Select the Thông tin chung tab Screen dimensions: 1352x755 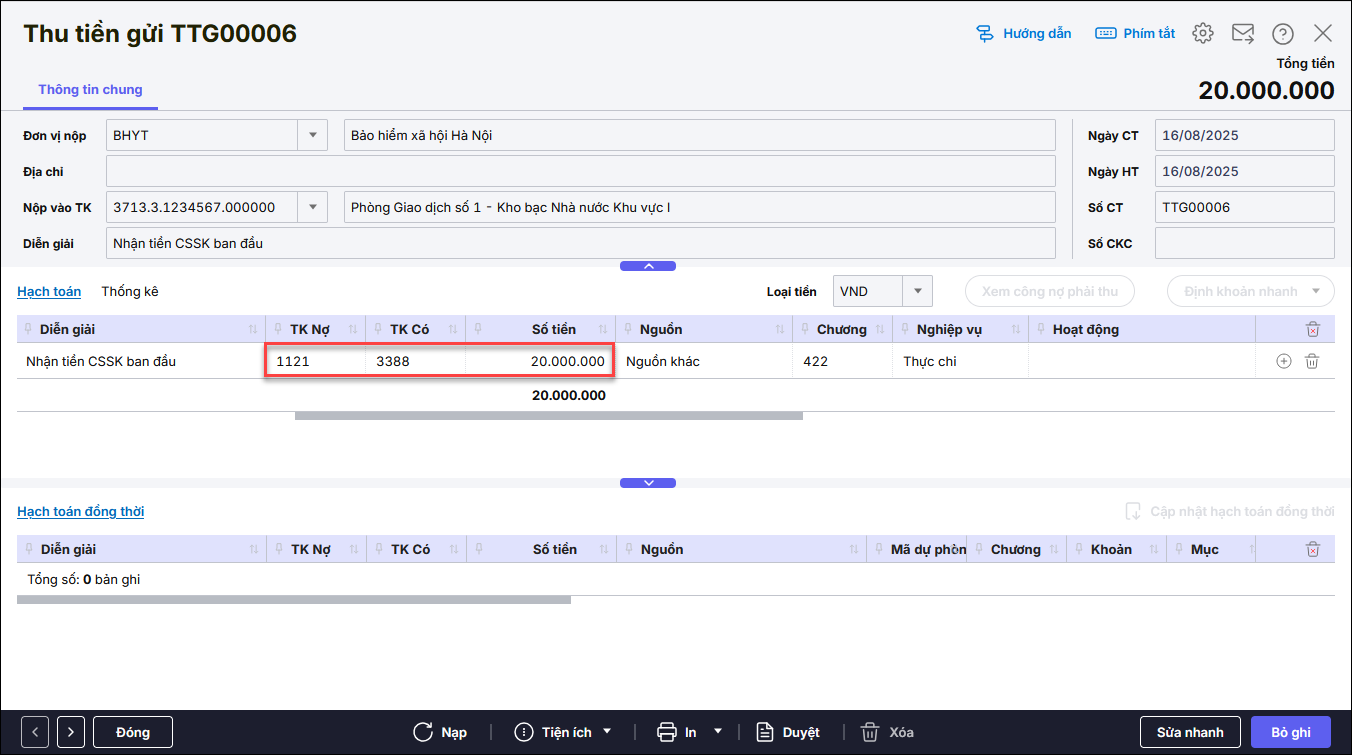coord(90,90)
